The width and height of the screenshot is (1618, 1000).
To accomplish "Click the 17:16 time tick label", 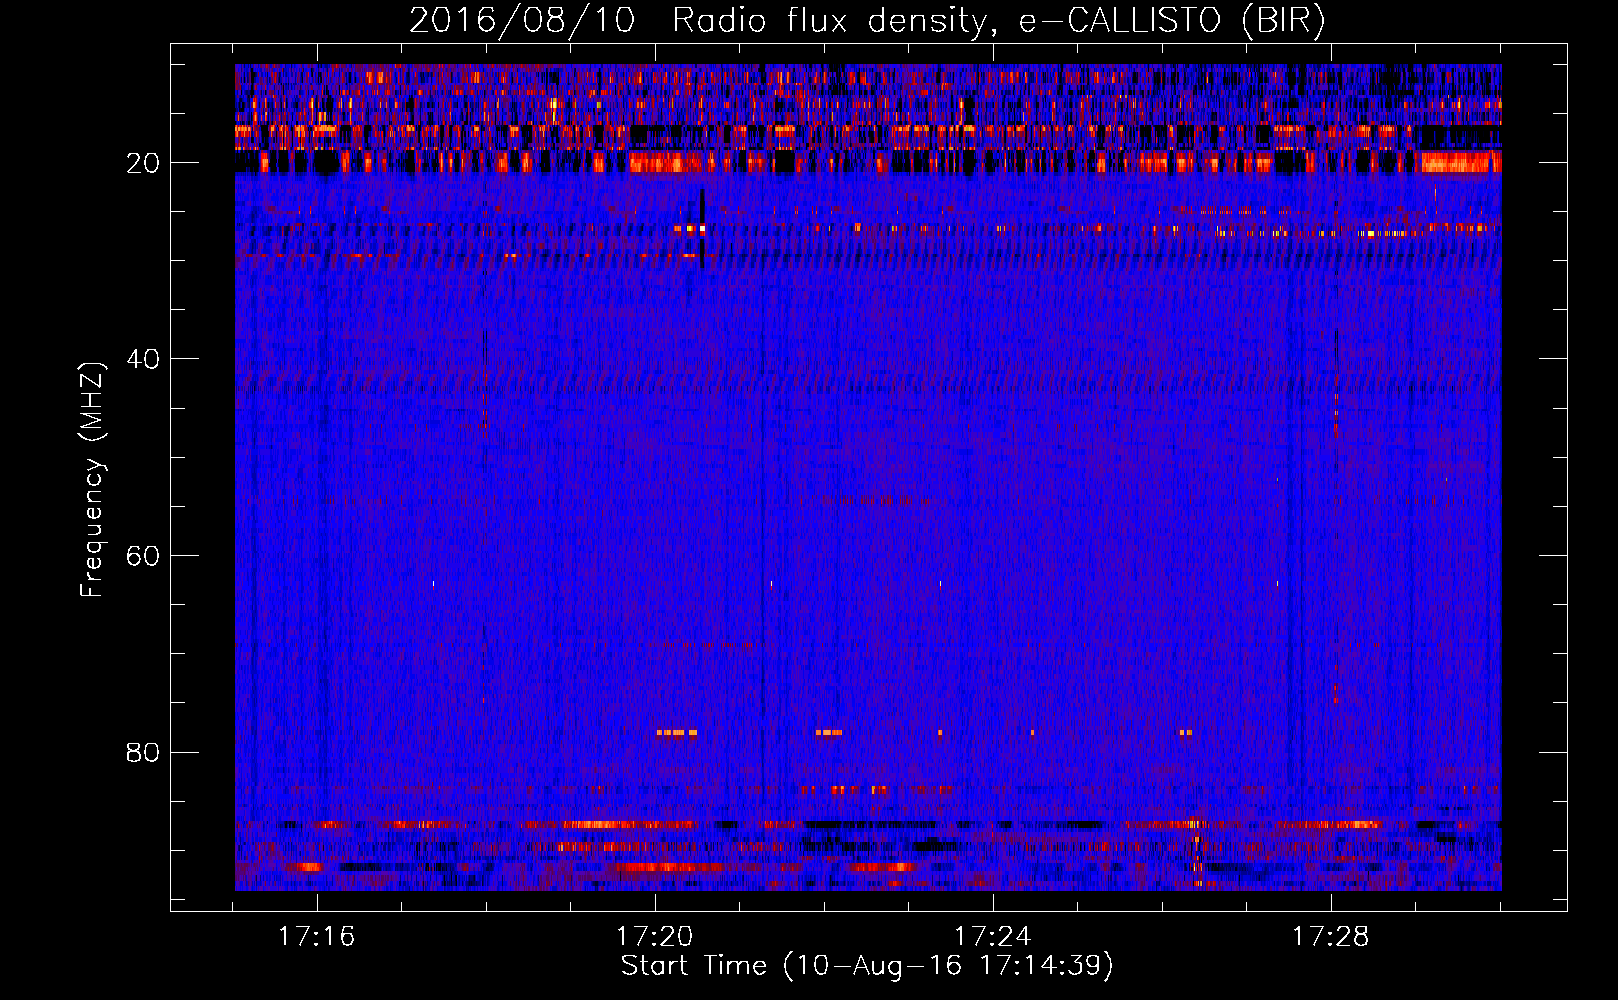I will click(317, 936).
